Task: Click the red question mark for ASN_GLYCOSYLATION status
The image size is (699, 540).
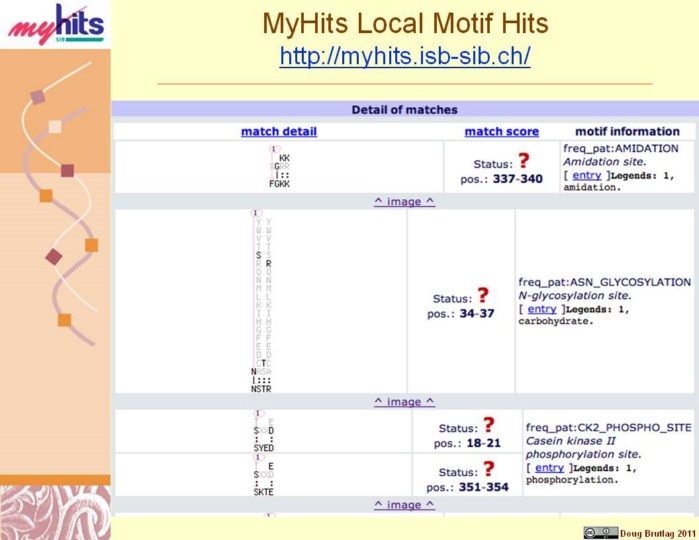Action: click(483, 296)
